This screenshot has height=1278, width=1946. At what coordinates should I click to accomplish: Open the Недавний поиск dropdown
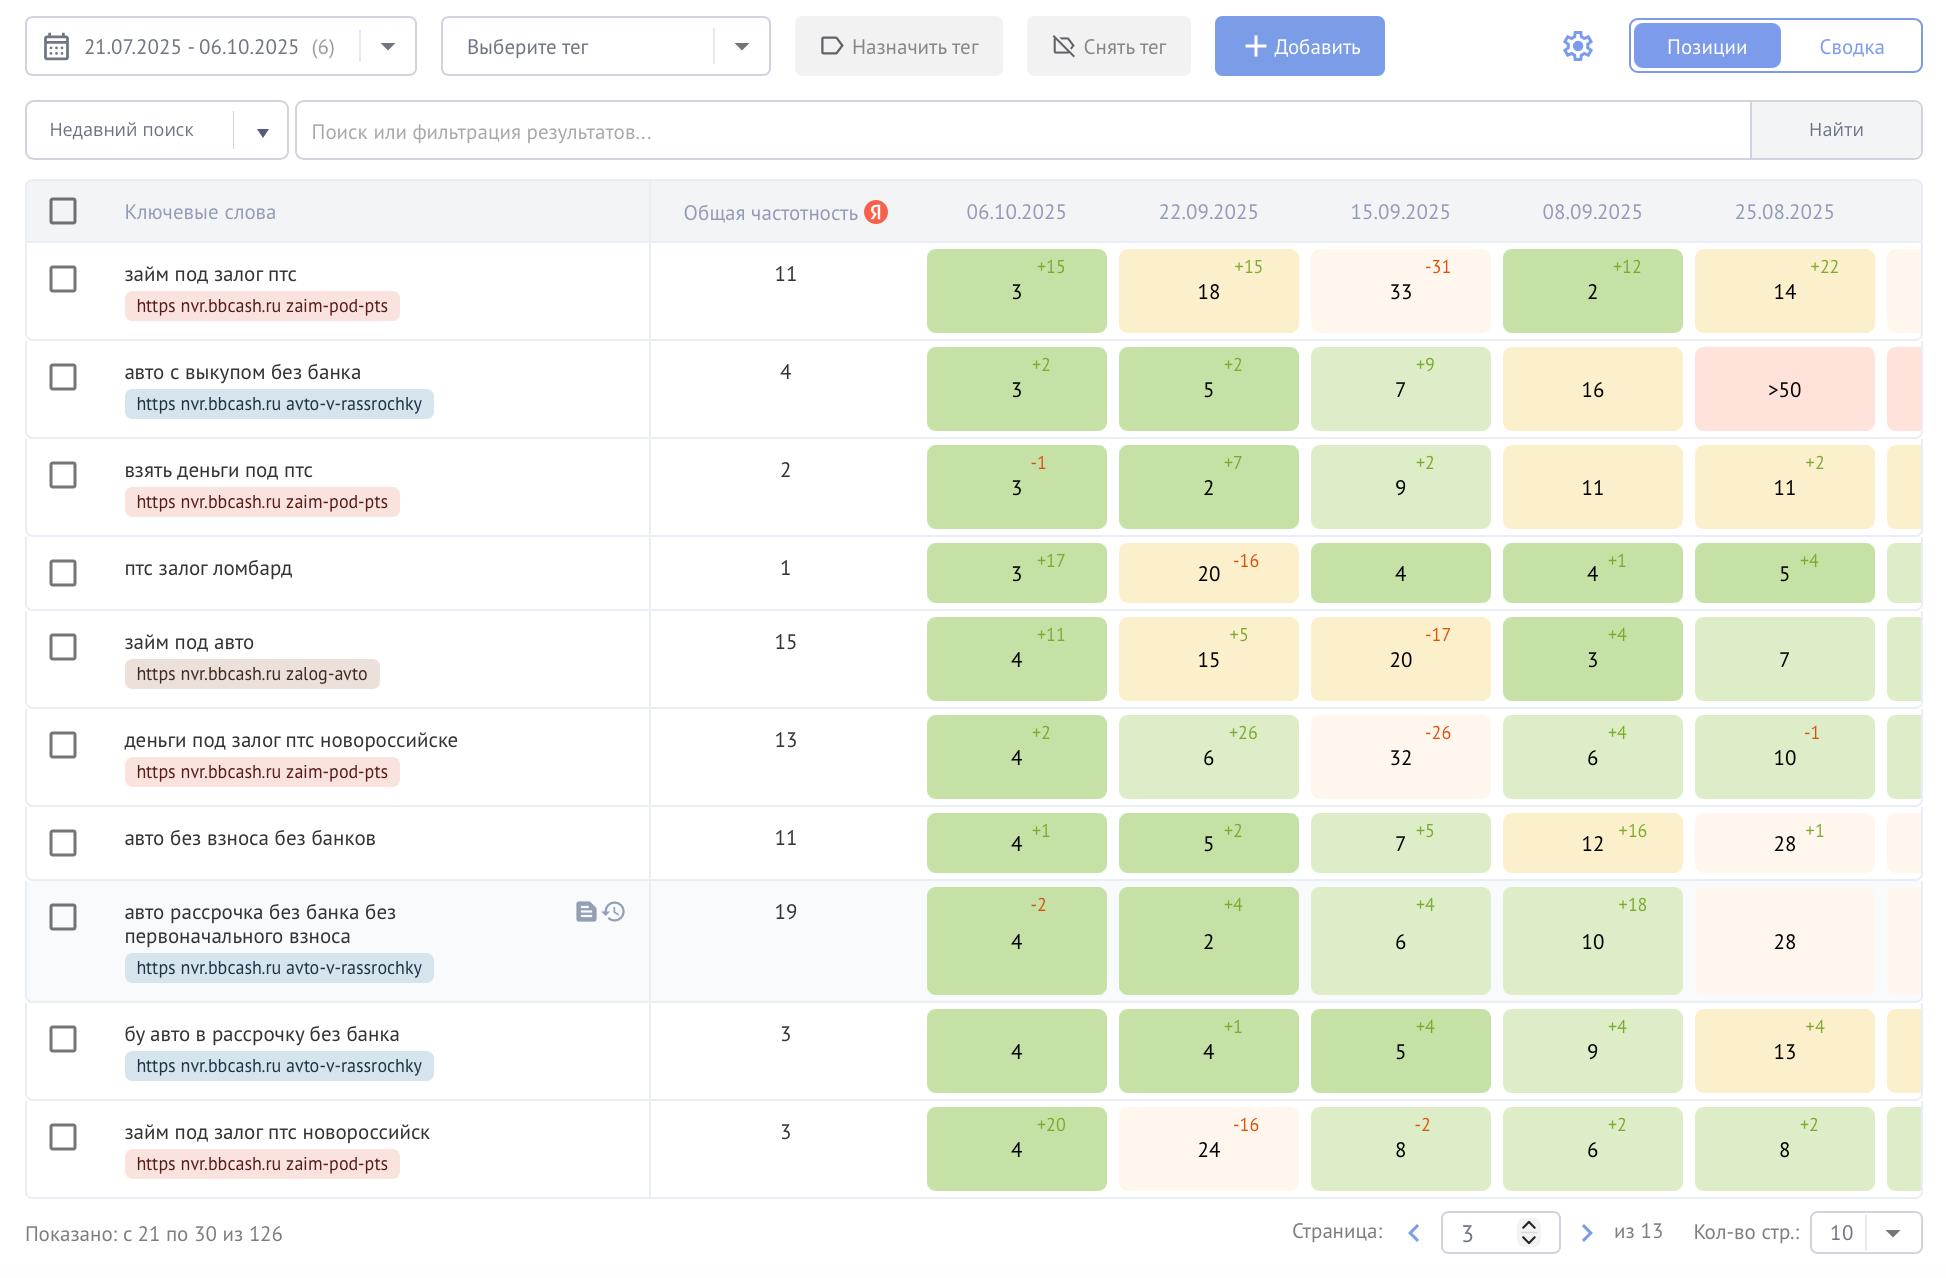[x=262, y=131]
